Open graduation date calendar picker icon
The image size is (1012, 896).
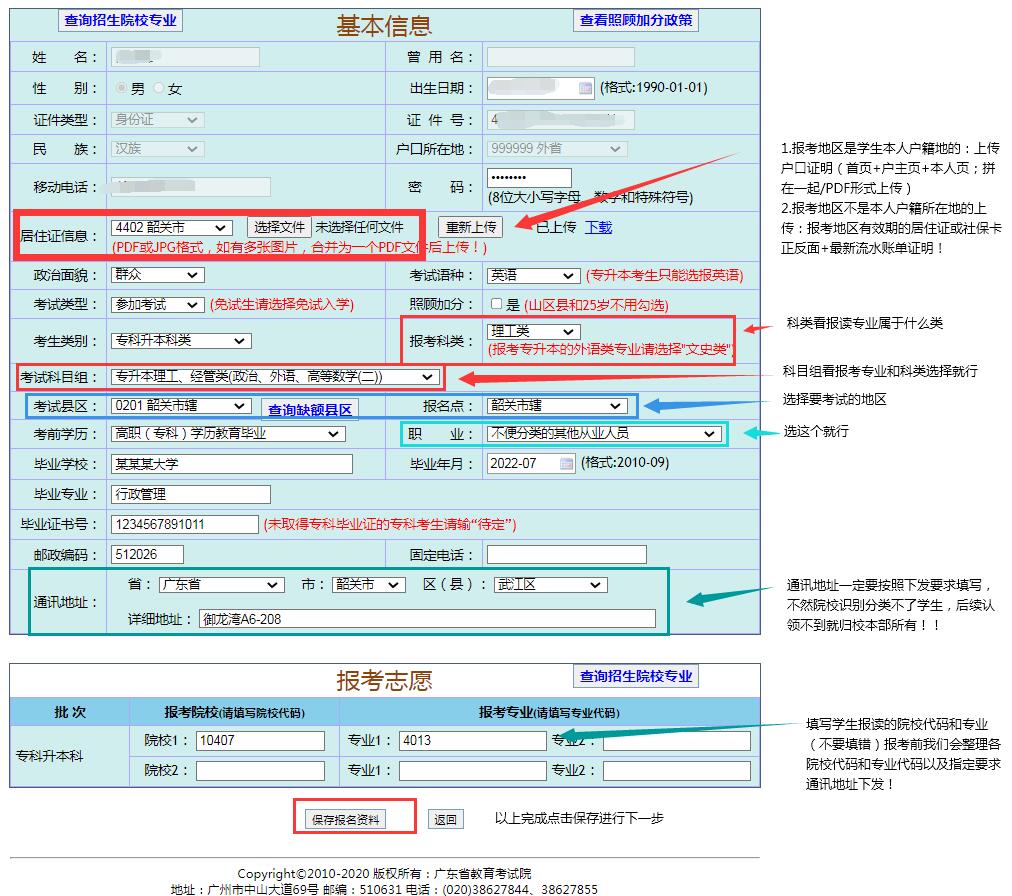click(566, 463)
